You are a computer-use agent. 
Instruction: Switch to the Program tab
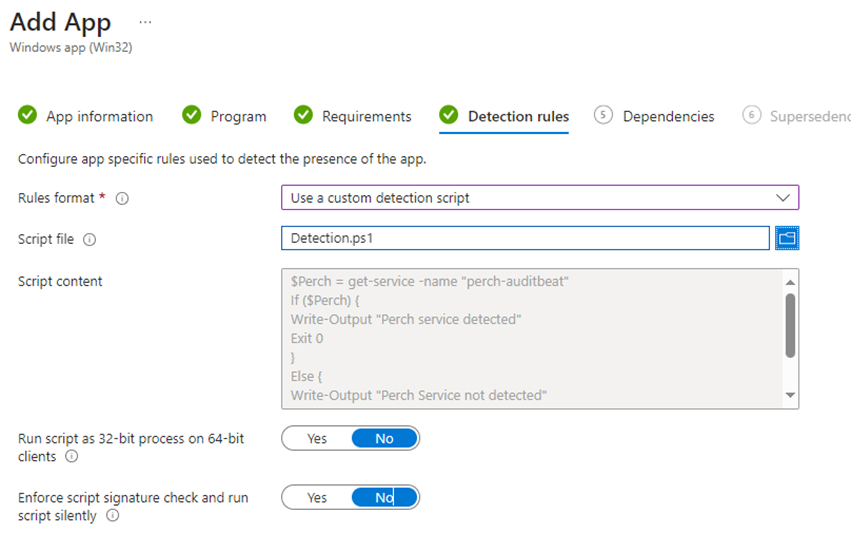(238, 117)
